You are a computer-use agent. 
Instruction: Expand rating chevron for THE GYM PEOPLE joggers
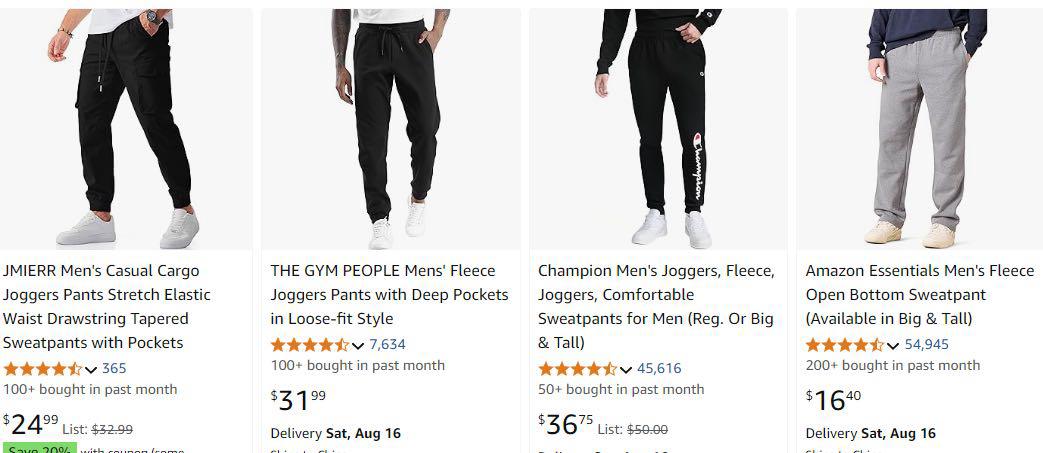(x=358, y=345)
